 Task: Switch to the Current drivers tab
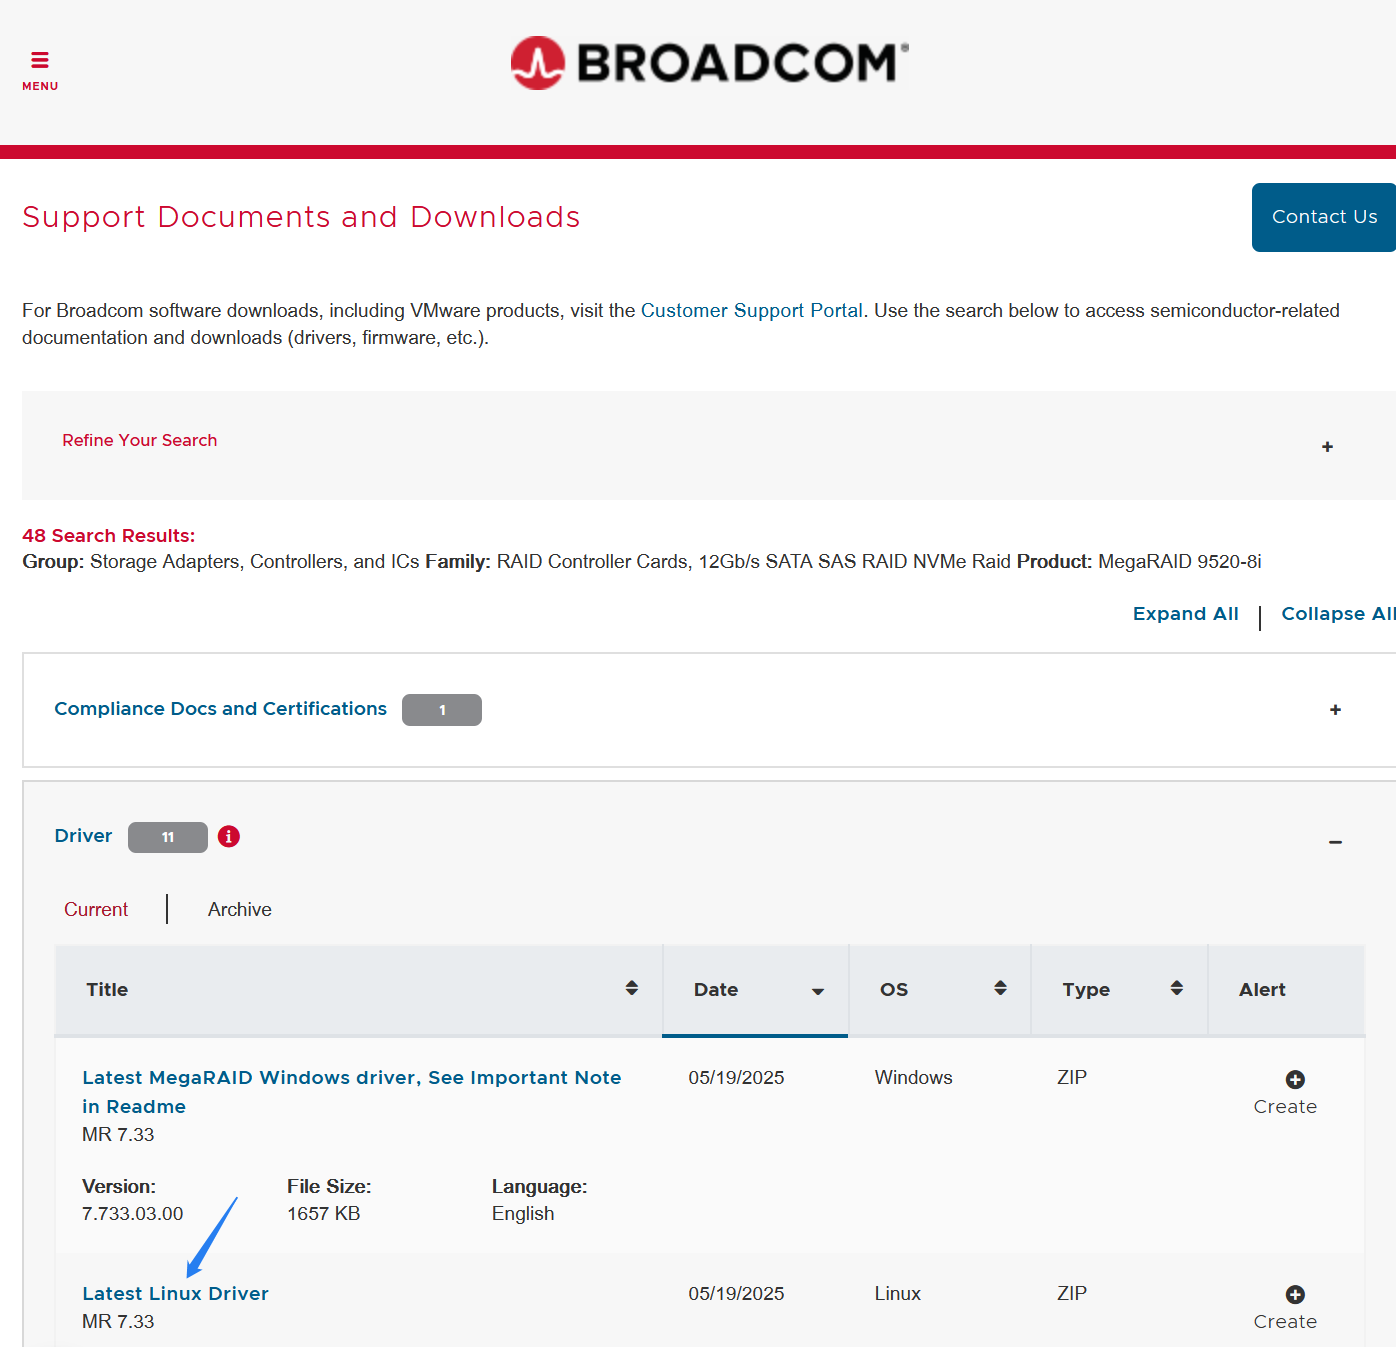click(96, 909)
